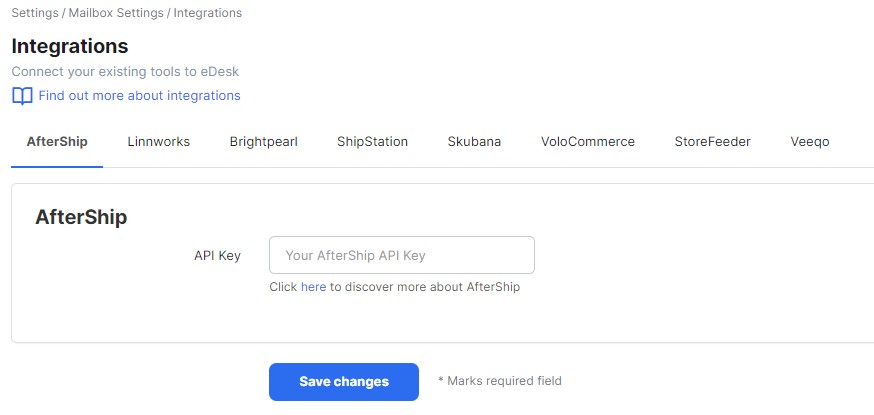
Task: Select the AfterShip tab
Action: (57, 141)
